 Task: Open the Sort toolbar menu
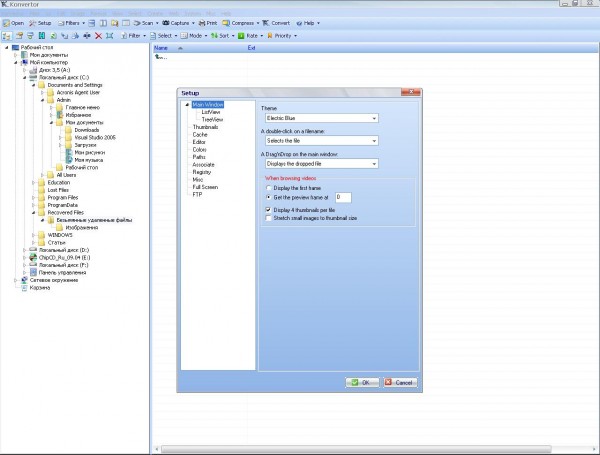coord(223,36)
